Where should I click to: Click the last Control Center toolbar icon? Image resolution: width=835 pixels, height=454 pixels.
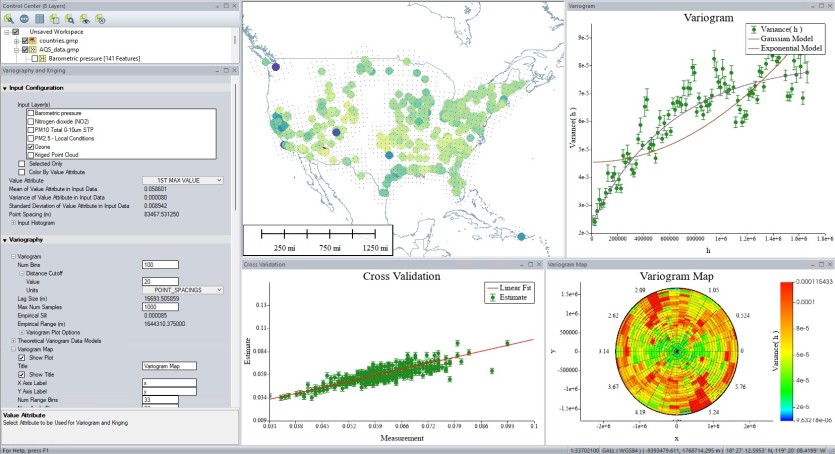click(x=102, y=18)
